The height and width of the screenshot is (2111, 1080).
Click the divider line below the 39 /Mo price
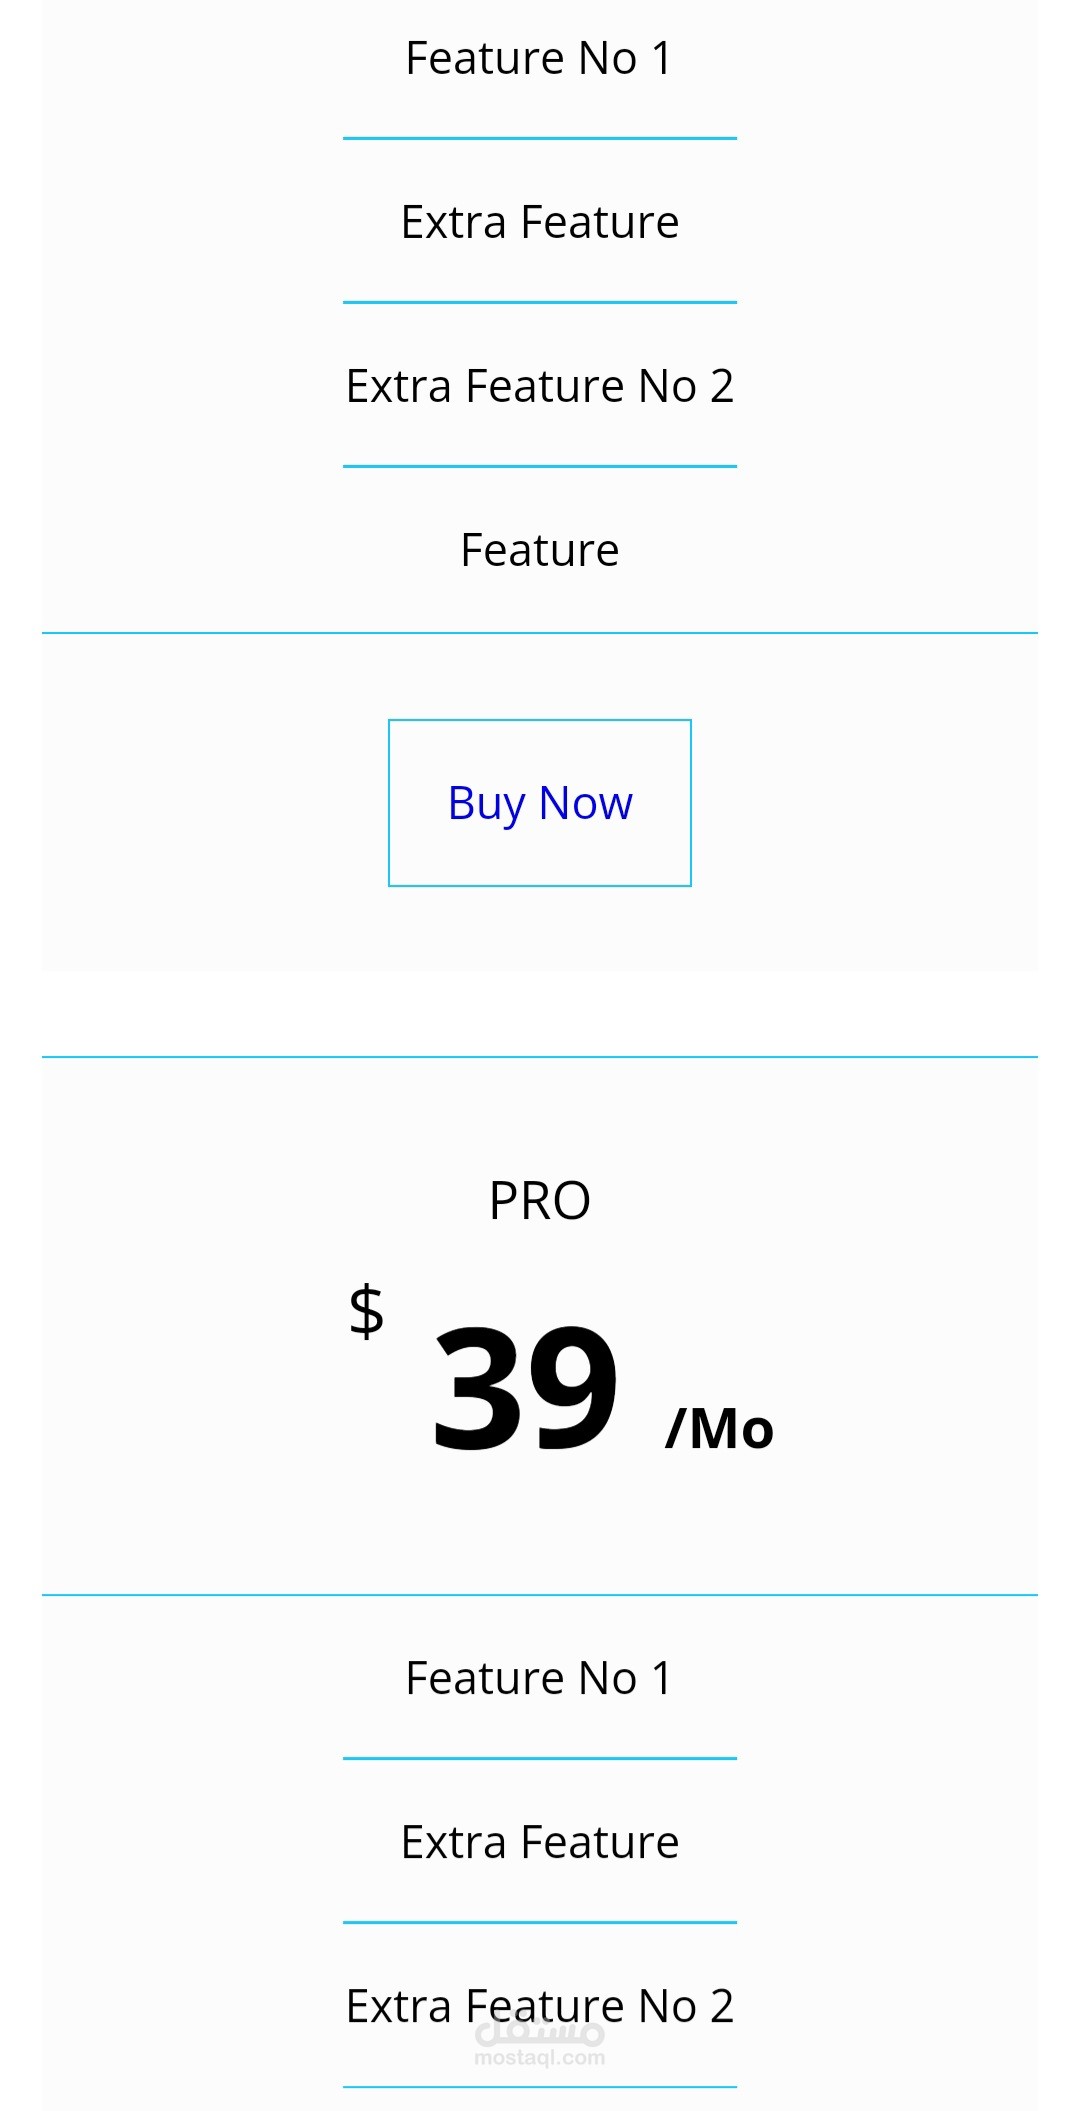(x=539, y=1595)
